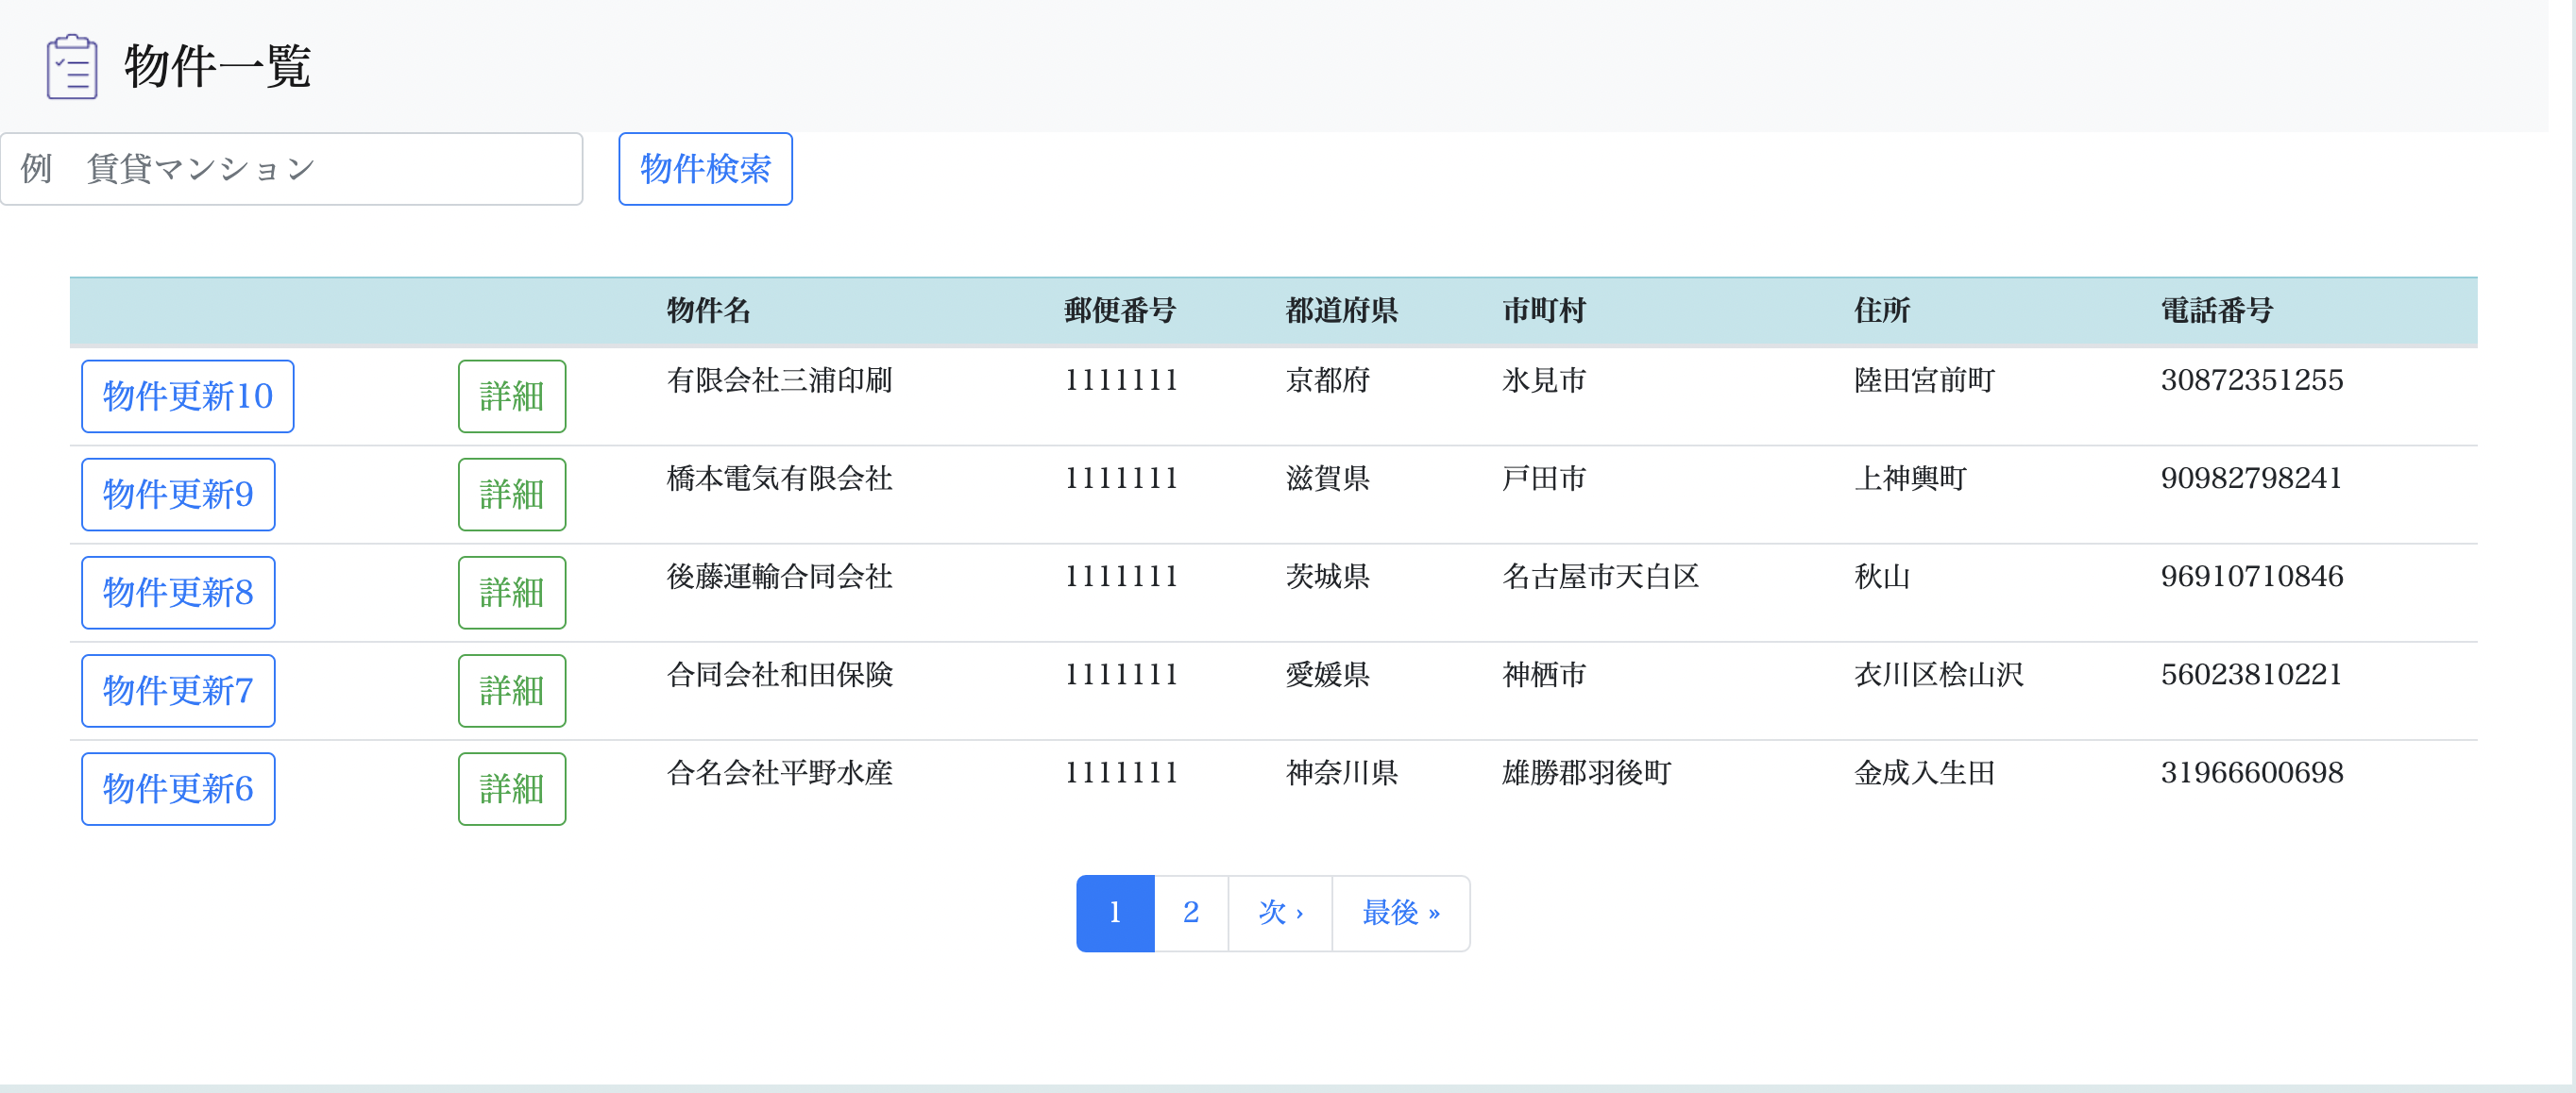Viewport: 2576px width, 1093px height.
Task: Show 詳細 for 後藤運輸合同会社
Action: point(511,592)
